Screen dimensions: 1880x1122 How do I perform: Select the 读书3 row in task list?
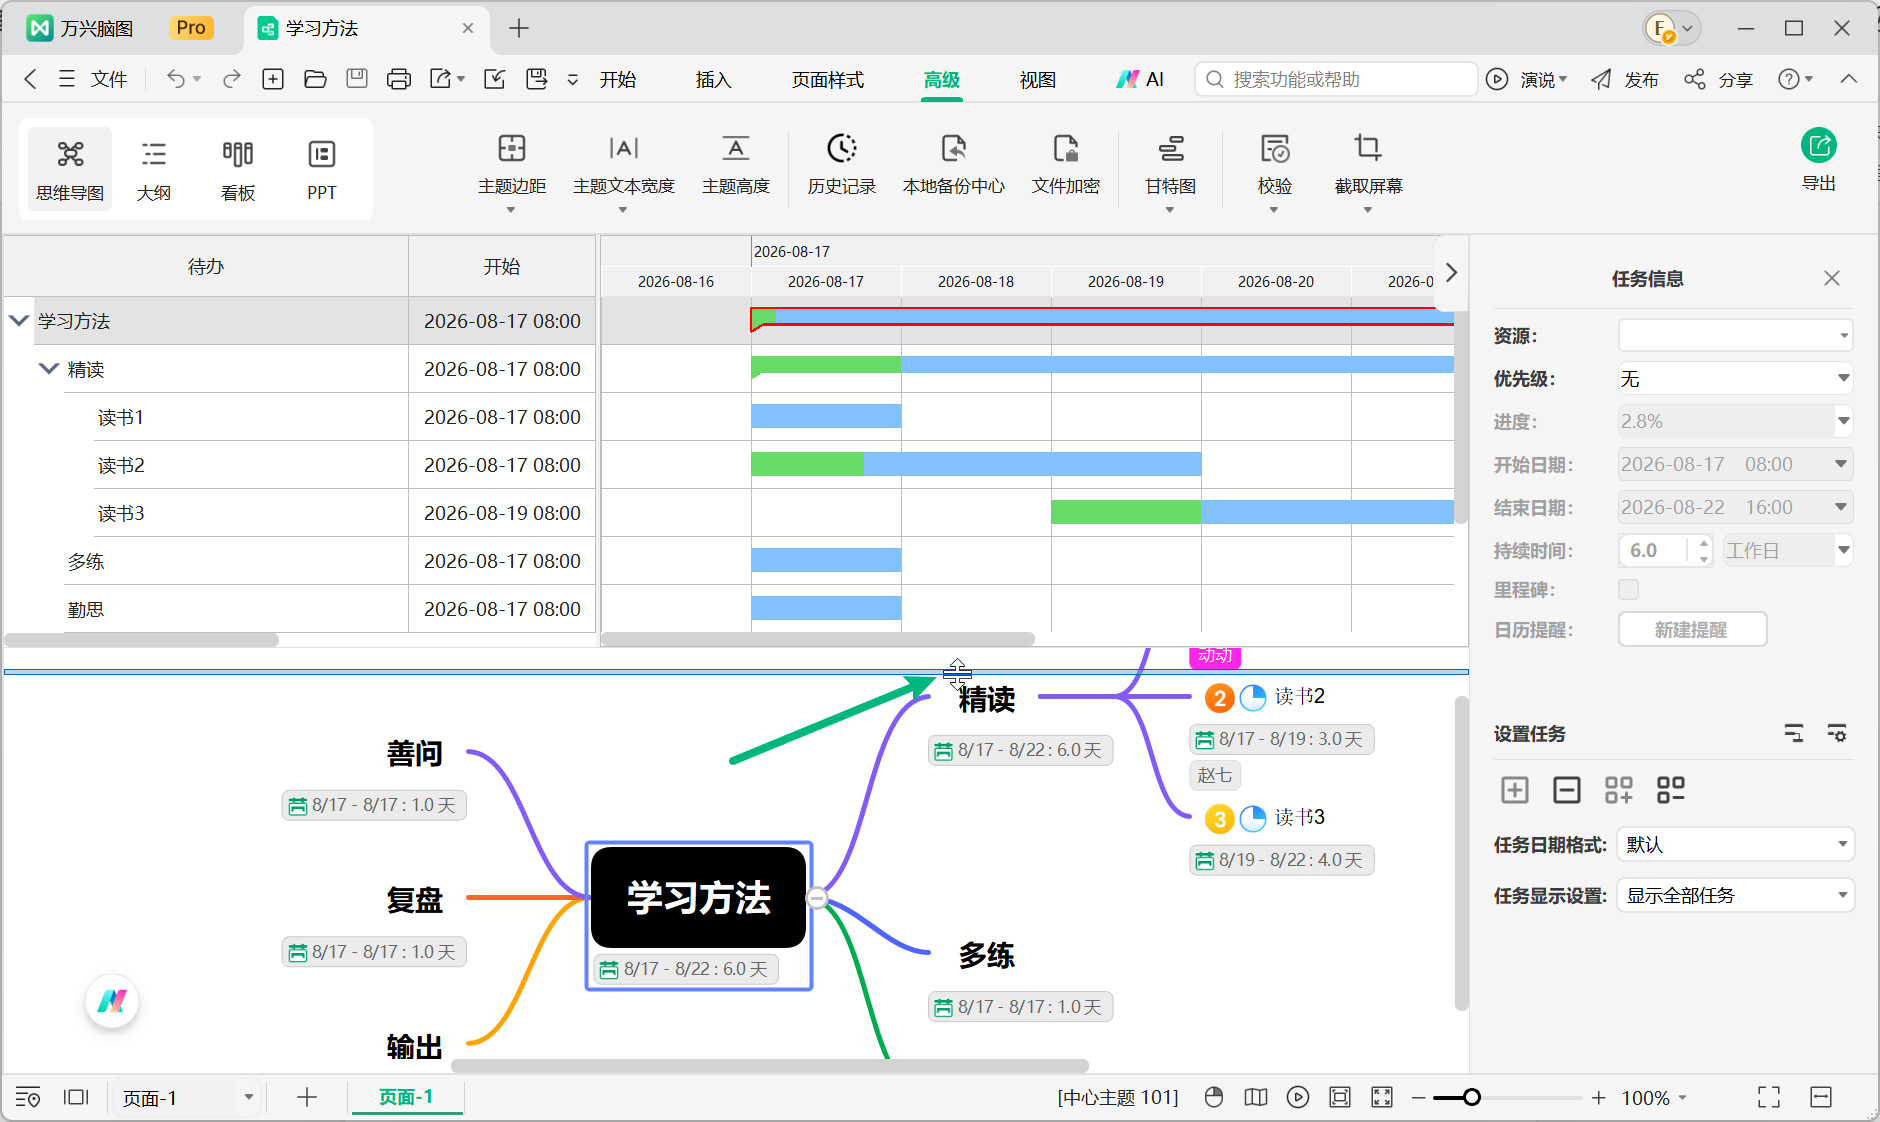pyautogui.click(x=300, y=513)
